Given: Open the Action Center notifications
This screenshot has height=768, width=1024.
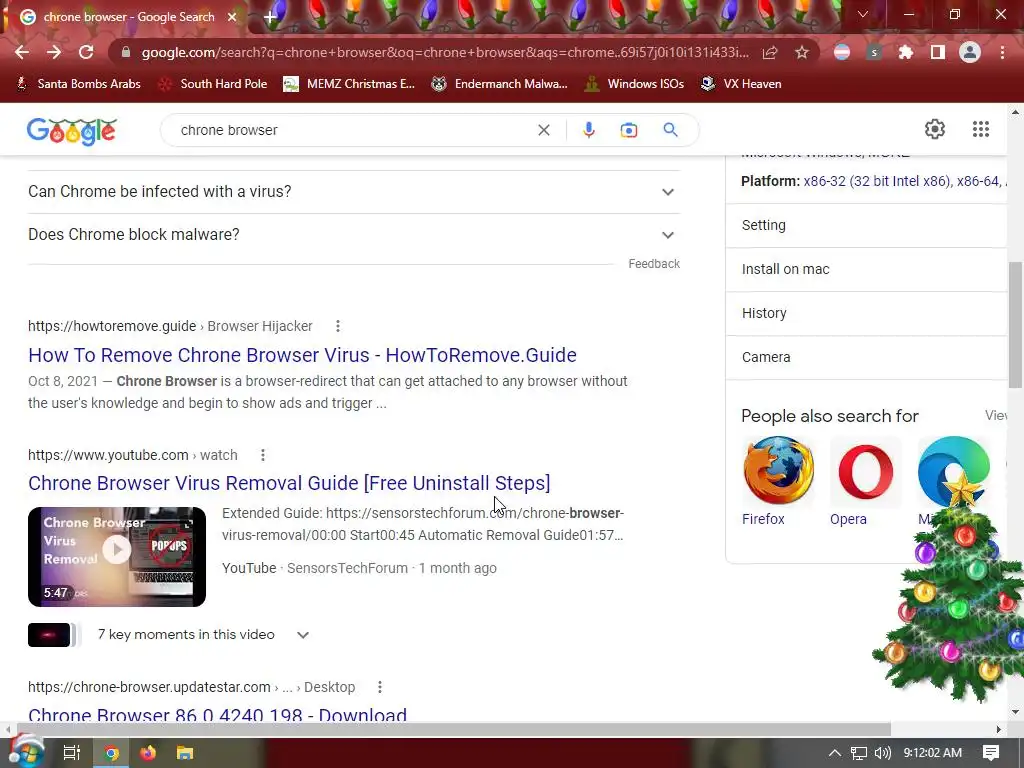Looking at the screenshot, I should pyautogui.click(x=991, y=753).
